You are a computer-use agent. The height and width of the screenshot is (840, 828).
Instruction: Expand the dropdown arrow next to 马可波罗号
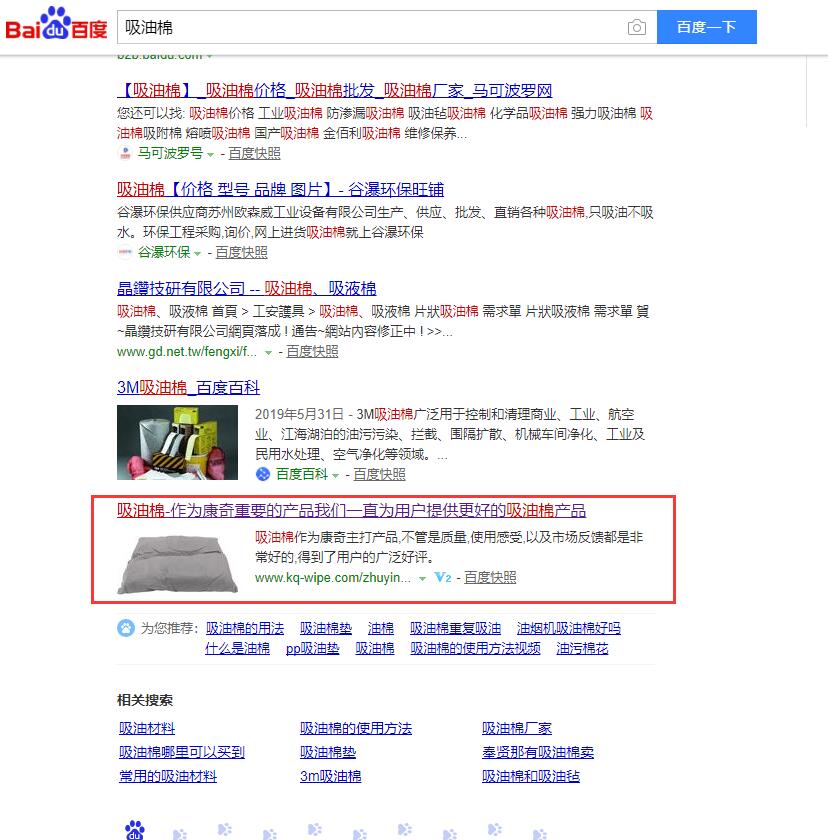(210, 155)
